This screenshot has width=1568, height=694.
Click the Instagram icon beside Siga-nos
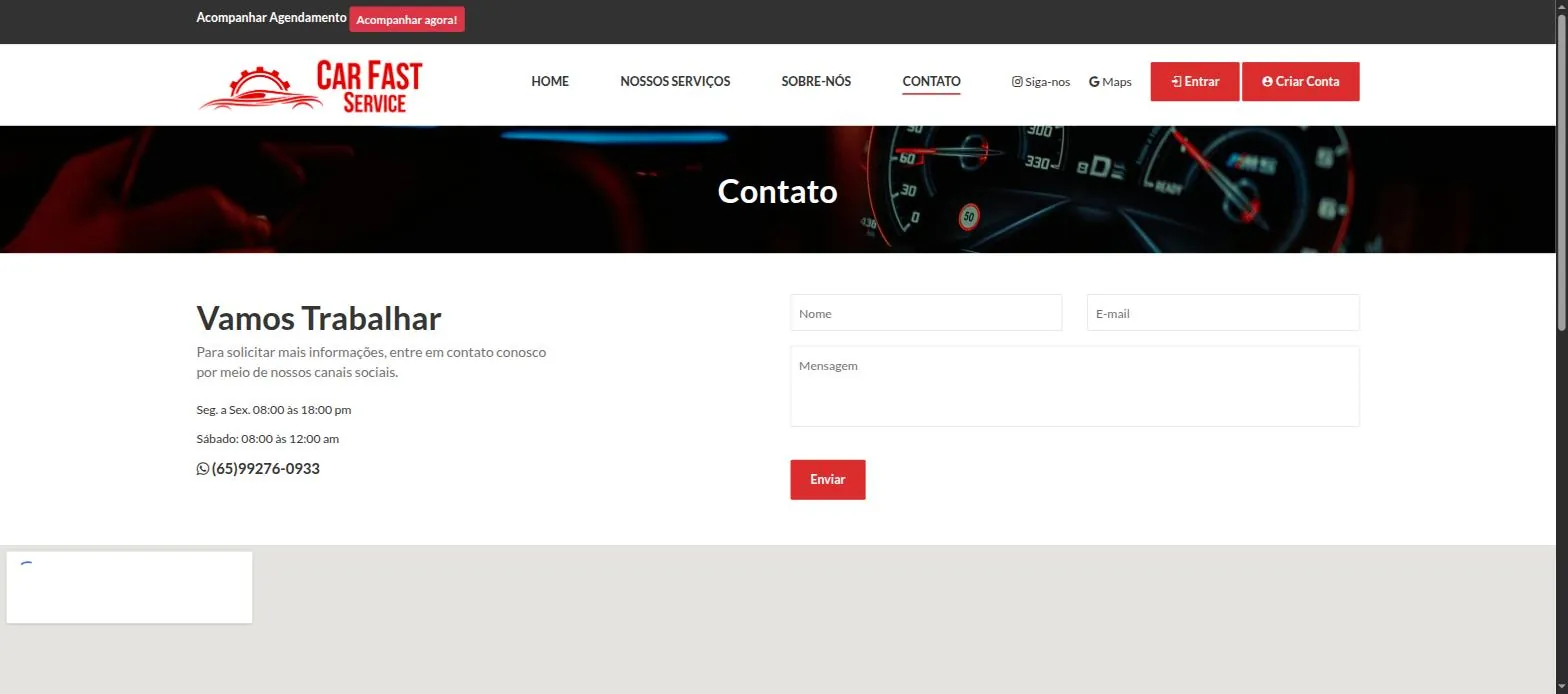click(1017, 82)
